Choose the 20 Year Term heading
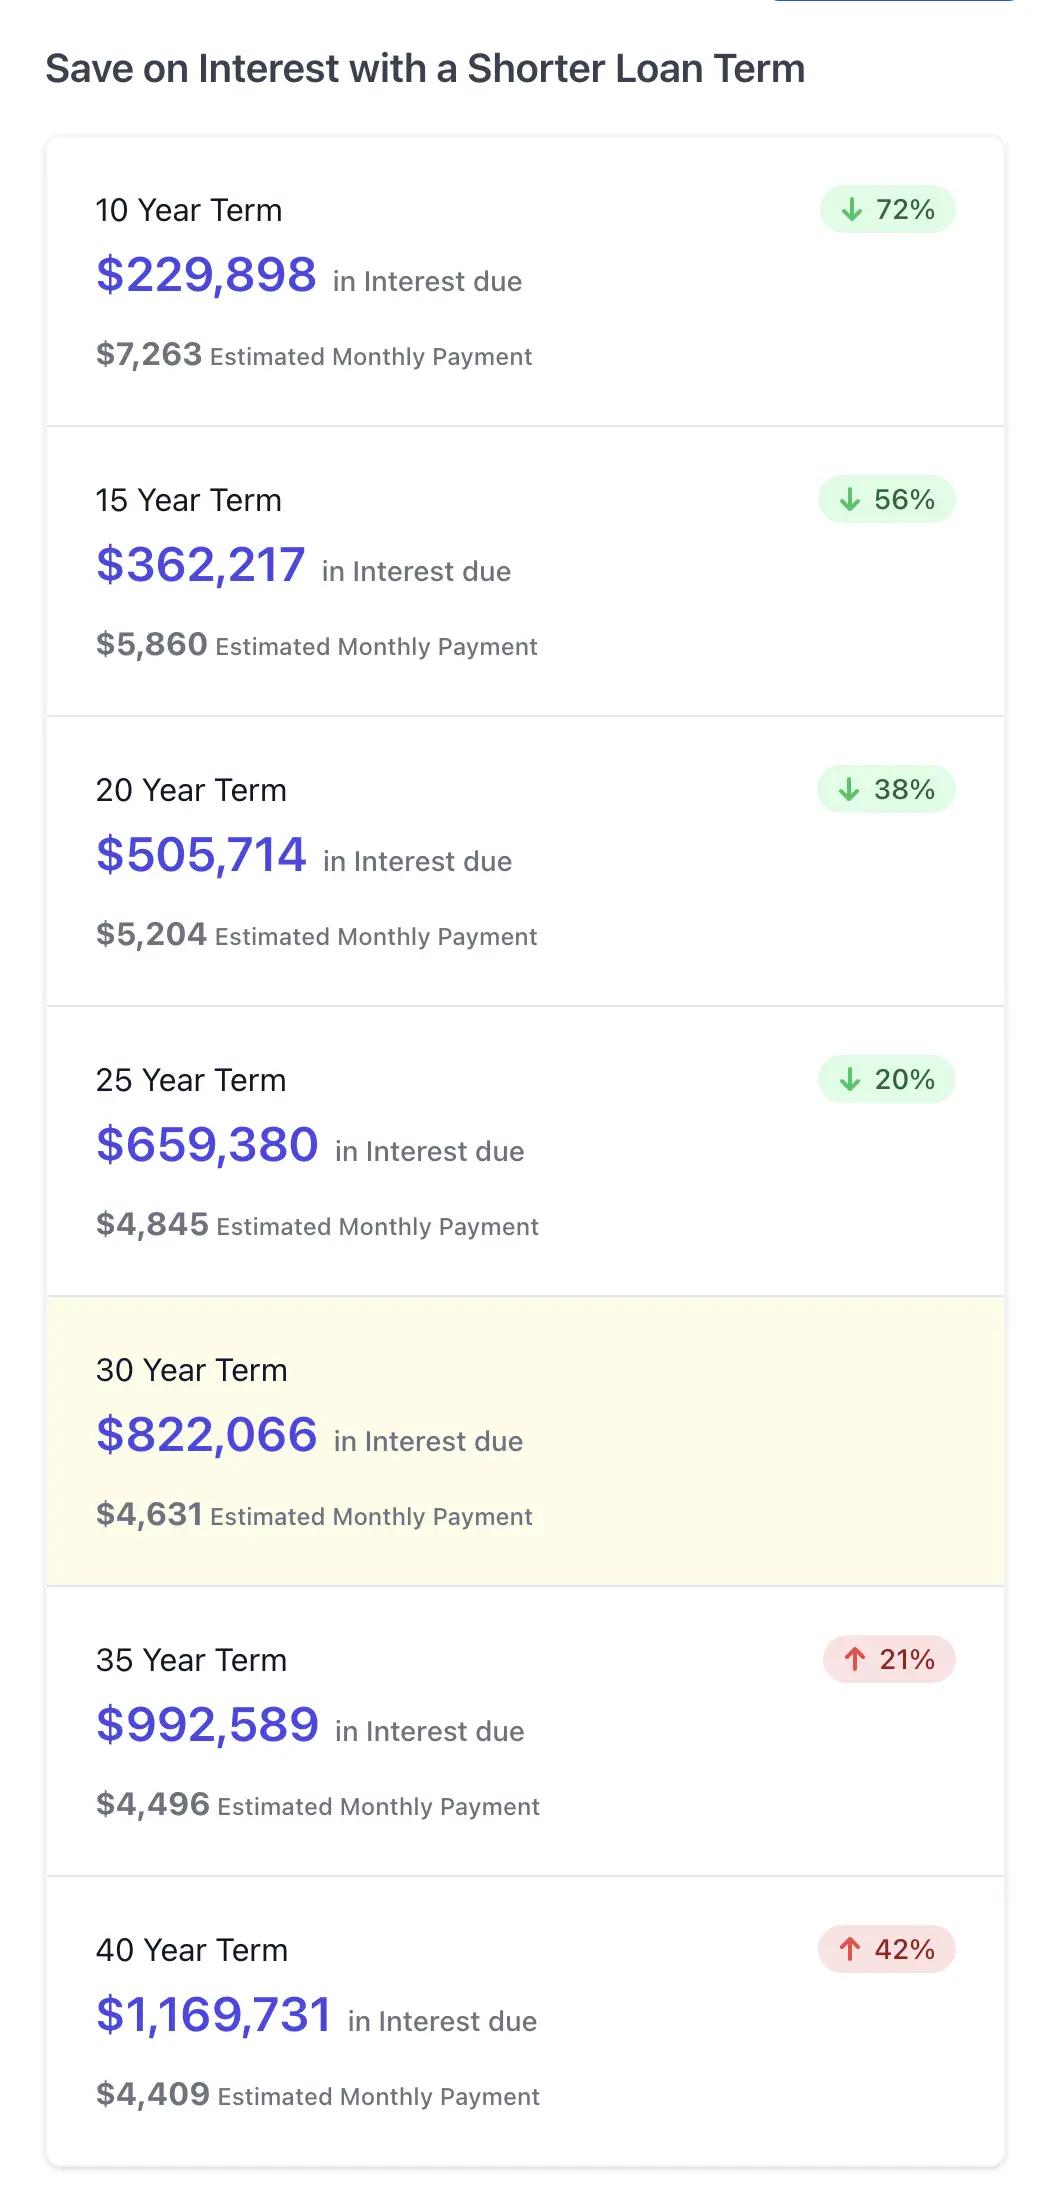1046x2204 pixels. [191, 791]
